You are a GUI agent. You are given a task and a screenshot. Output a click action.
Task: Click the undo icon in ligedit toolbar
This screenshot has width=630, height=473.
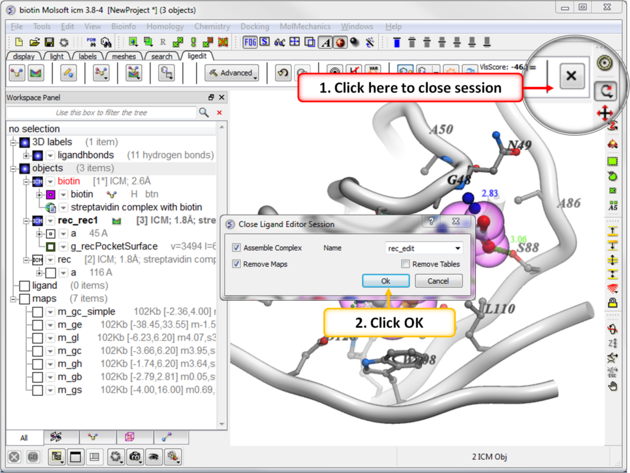pyautogui.click(x=283, y=73)
